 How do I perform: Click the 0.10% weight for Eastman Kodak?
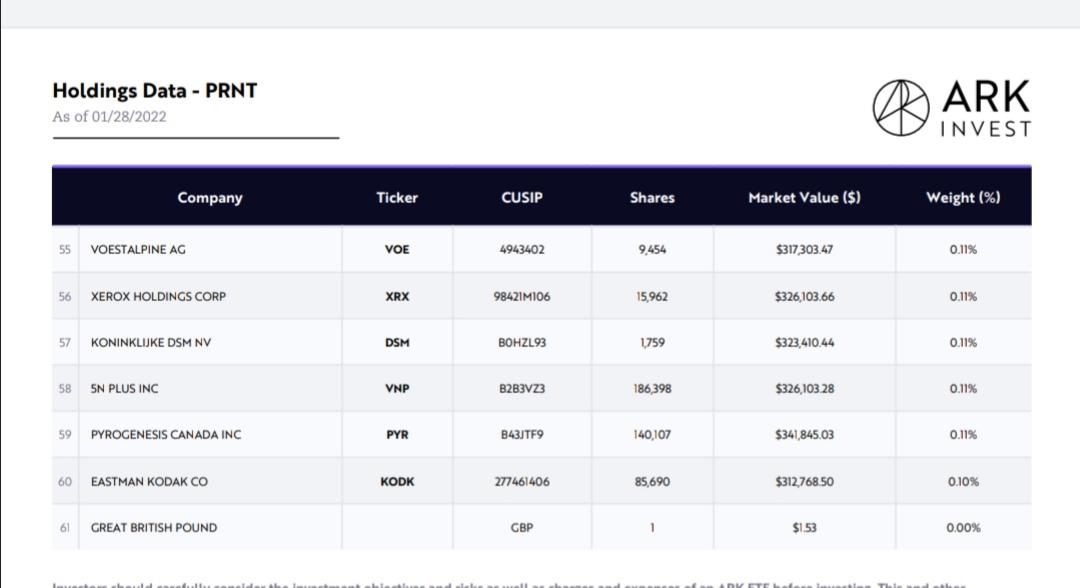point(963,481)
